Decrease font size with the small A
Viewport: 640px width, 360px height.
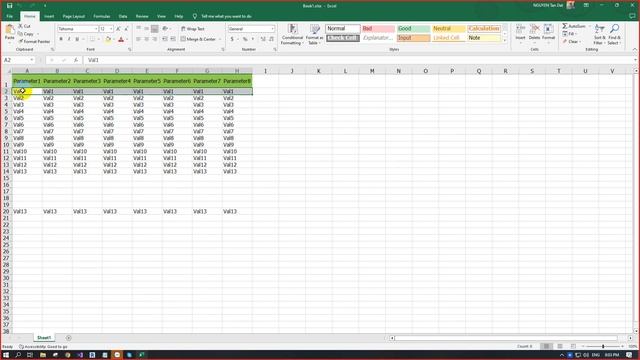click(126, 29)
